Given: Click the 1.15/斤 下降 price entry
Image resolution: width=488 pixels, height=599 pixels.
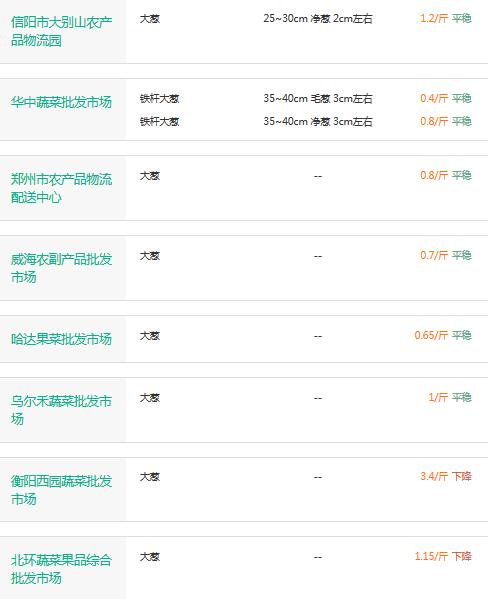Looking at the screenshot, I should click(x=443, y=556).
